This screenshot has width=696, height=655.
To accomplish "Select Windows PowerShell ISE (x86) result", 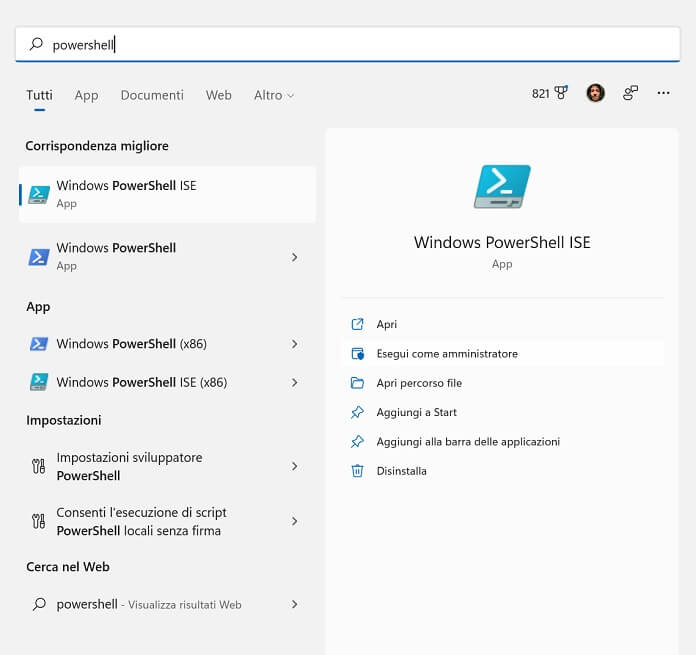I will (x=167, y=382).
